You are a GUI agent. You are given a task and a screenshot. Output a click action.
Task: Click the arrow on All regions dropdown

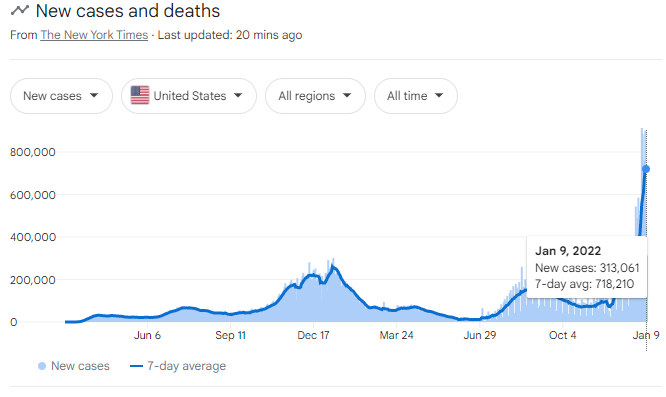[x=347, y=96]
